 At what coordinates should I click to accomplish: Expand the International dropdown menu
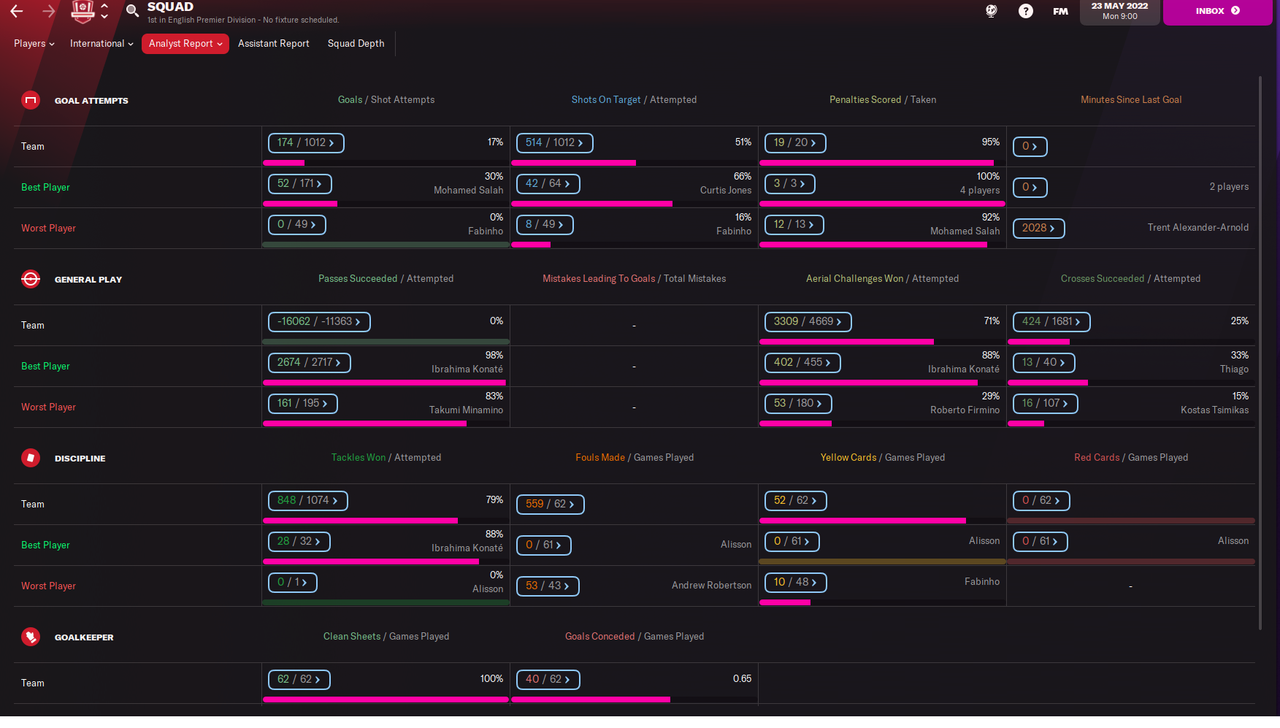tap(101, 44)
